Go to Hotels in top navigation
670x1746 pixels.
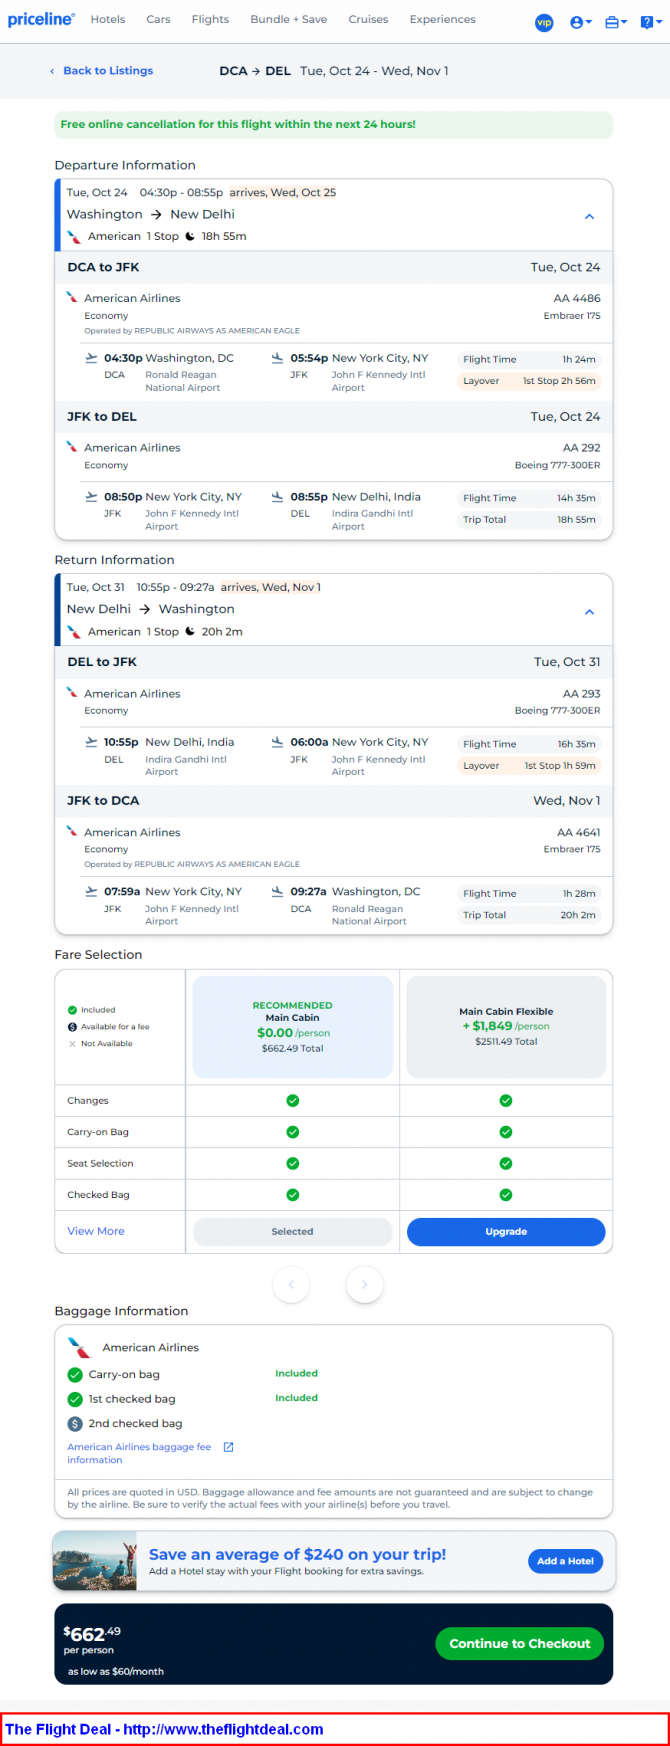coord(108,19)
